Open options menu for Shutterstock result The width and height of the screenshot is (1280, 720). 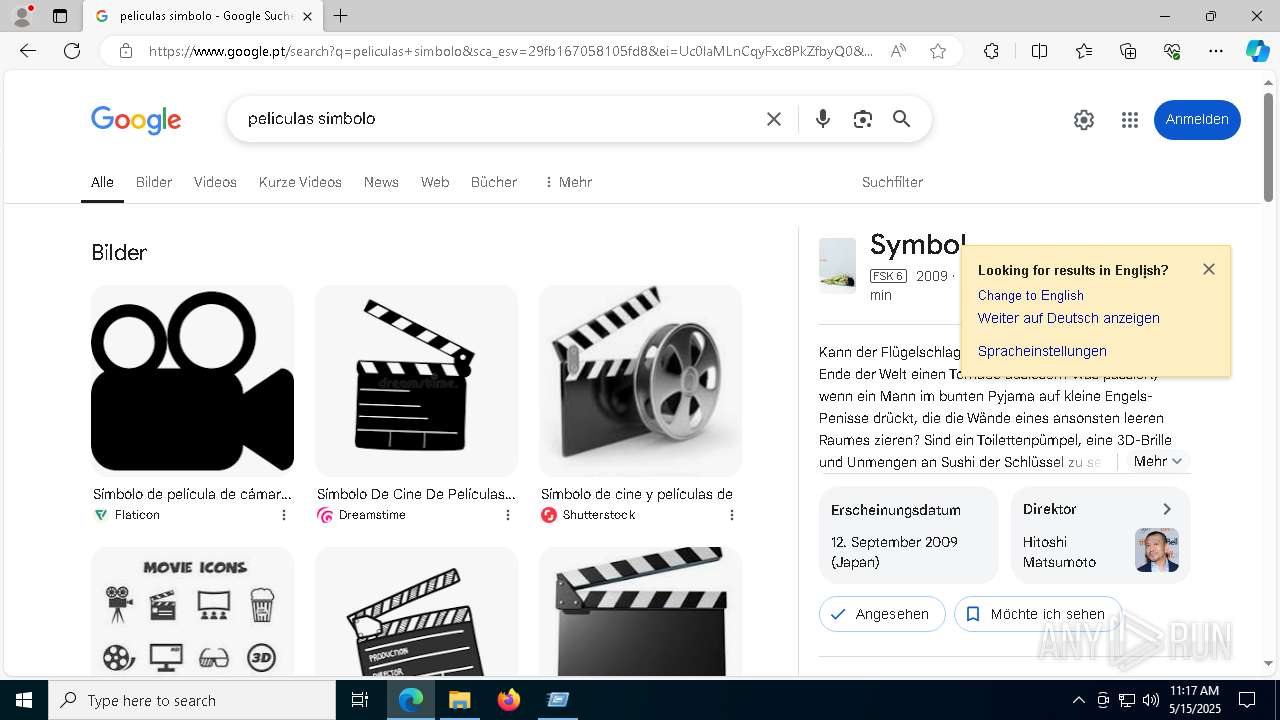tap(732, 515)
